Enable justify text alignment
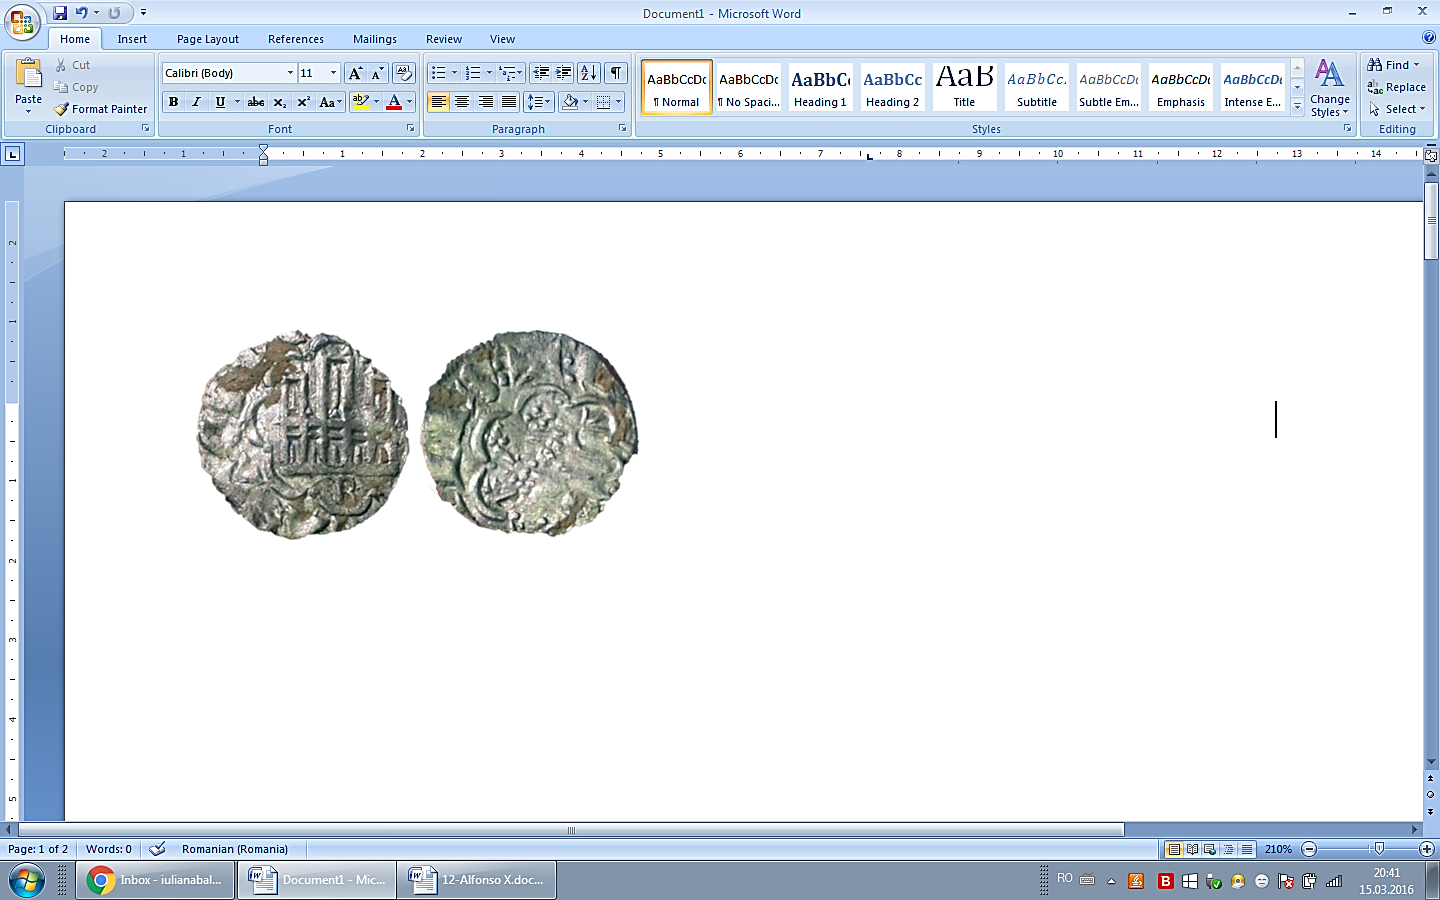Screen dimensions: 1440x900 tap(508, 101)
